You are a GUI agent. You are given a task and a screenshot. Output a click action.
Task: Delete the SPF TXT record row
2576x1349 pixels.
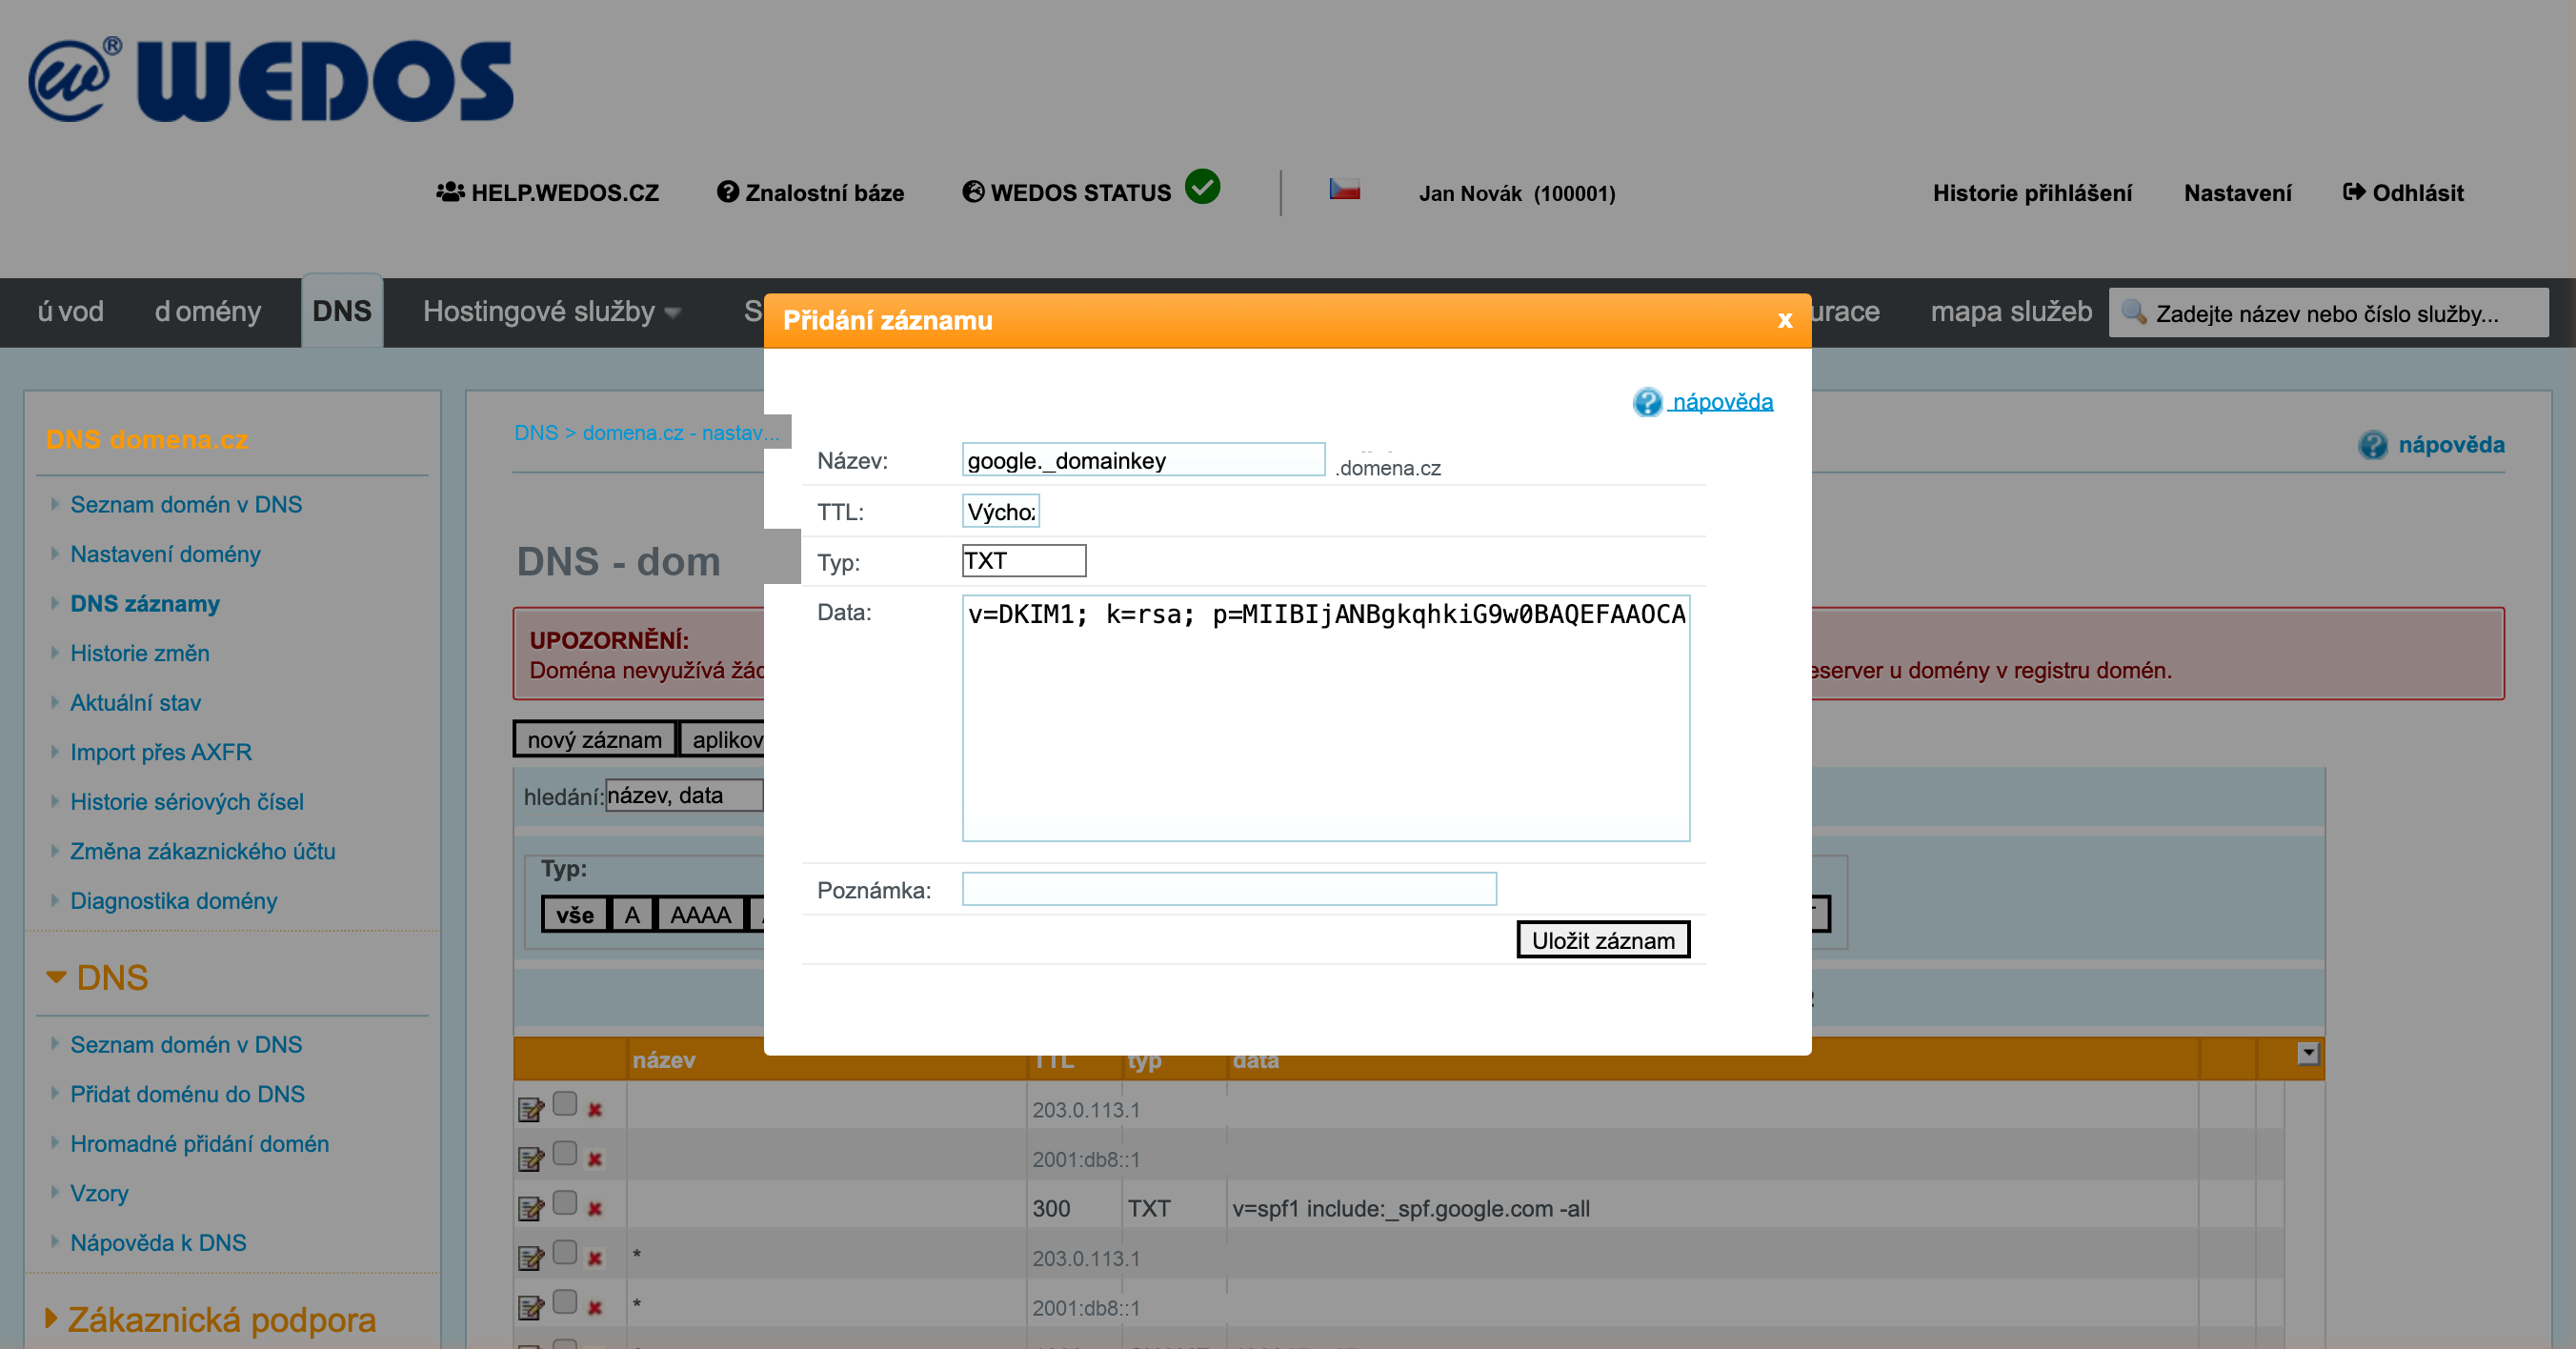pos(595,1208)
